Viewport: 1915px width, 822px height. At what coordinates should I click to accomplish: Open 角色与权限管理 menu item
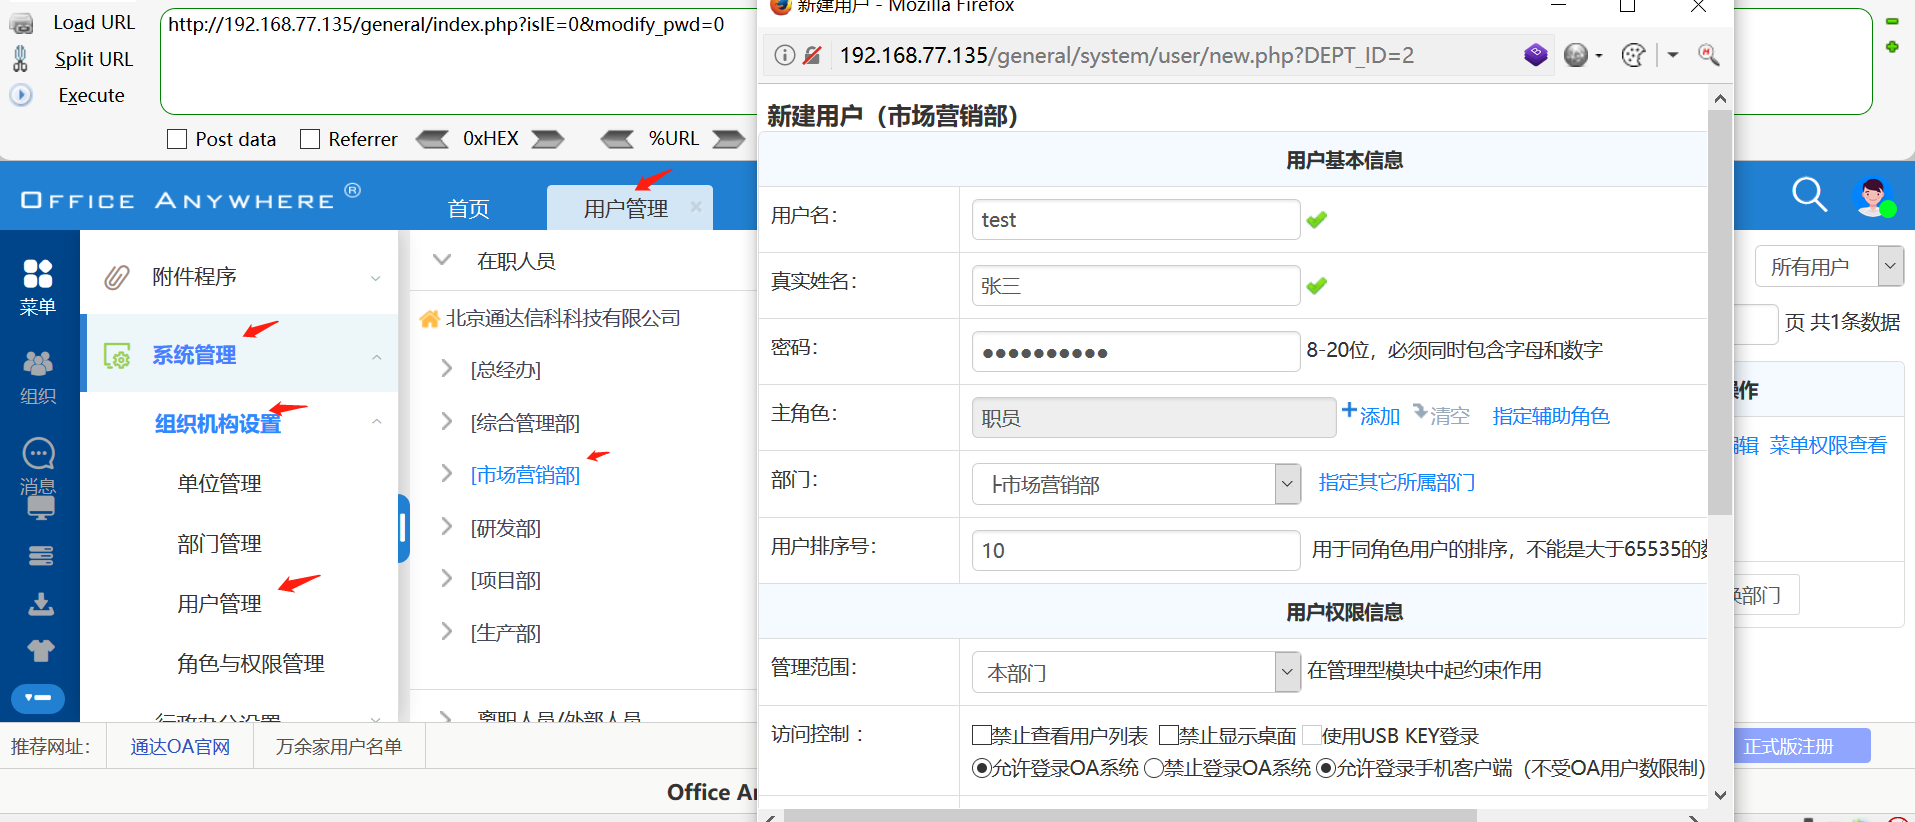(x=251, y=664)
